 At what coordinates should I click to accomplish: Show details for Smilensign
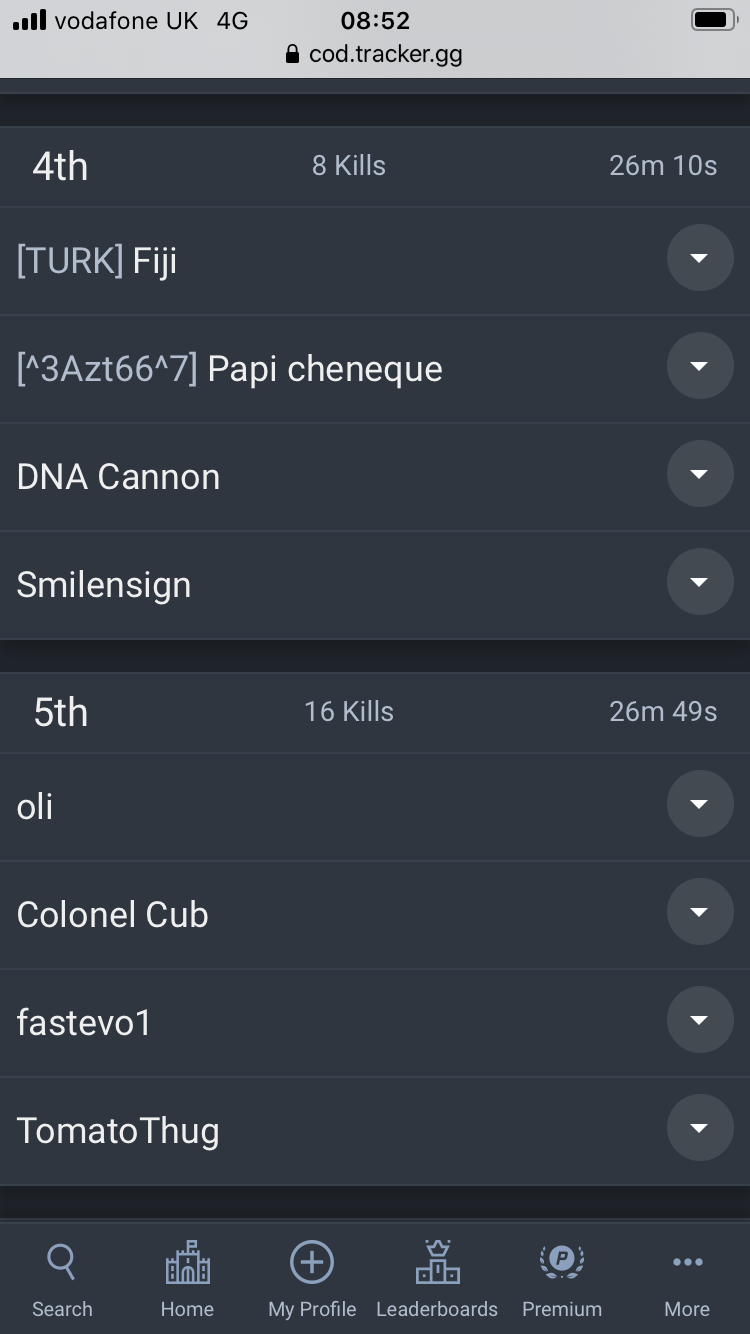pyautogui.click(x=700, y=582)
